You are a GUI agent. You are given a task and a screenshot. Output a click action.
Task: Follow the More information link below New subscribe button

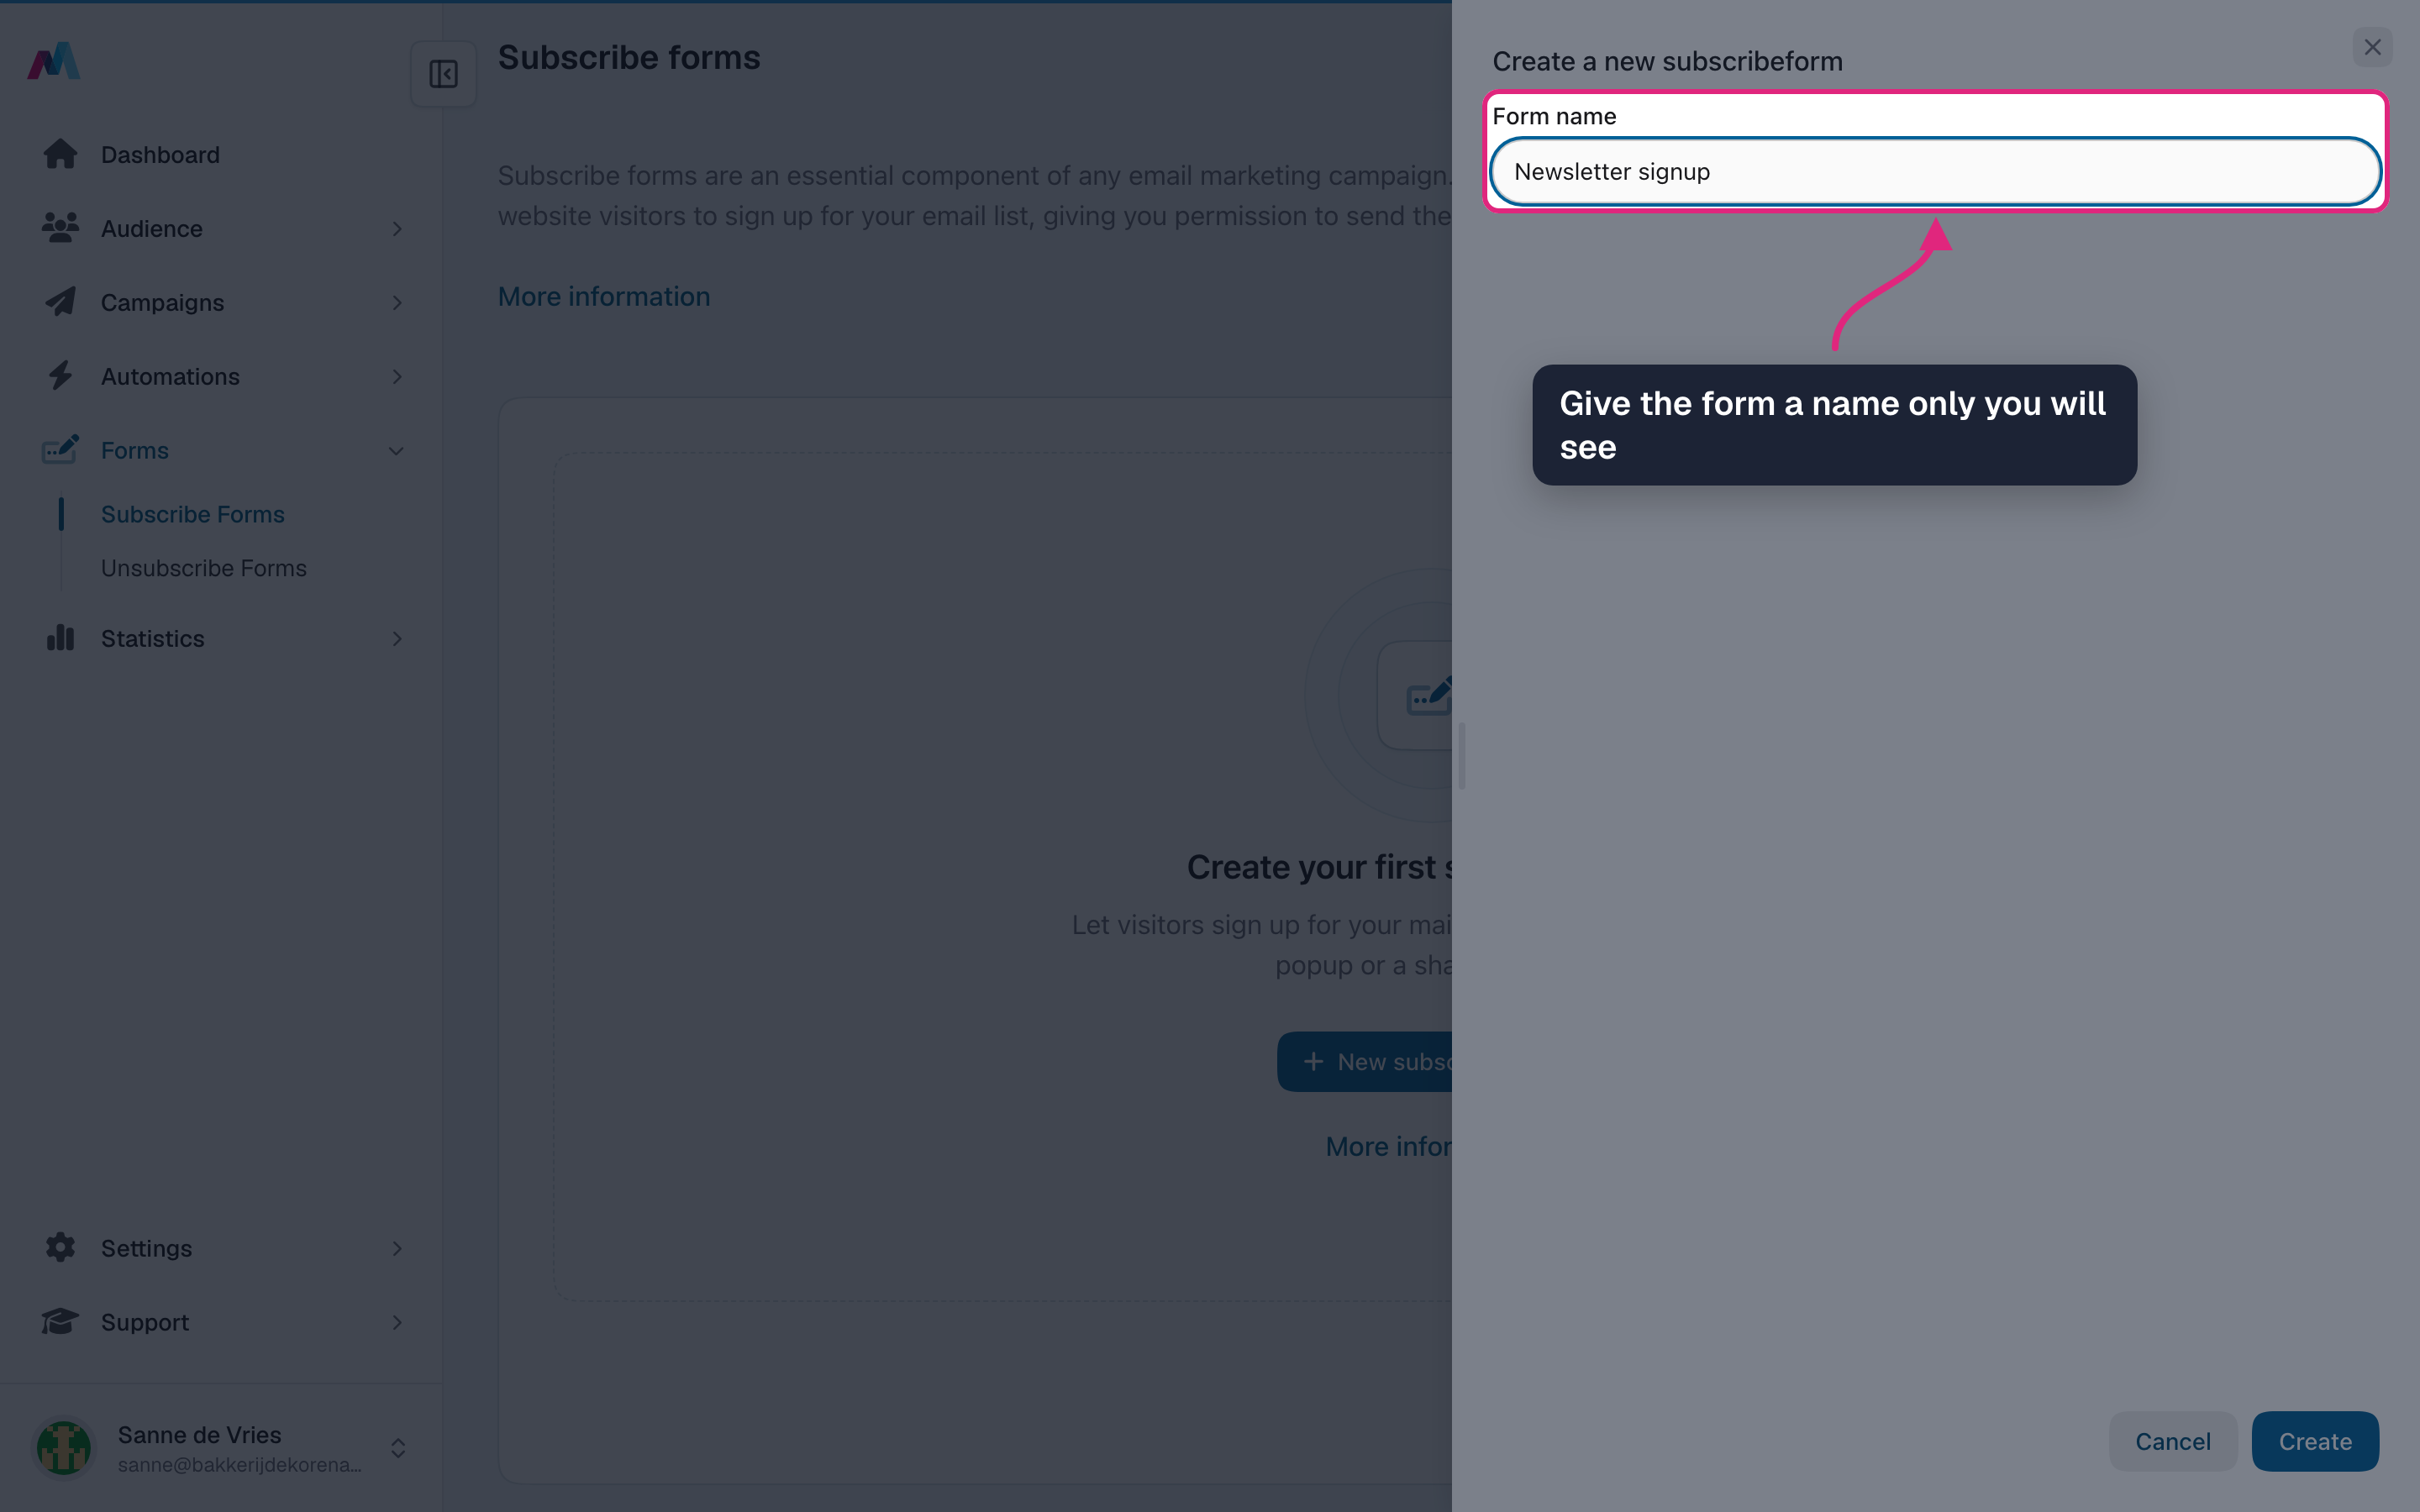[1389, 1146]
